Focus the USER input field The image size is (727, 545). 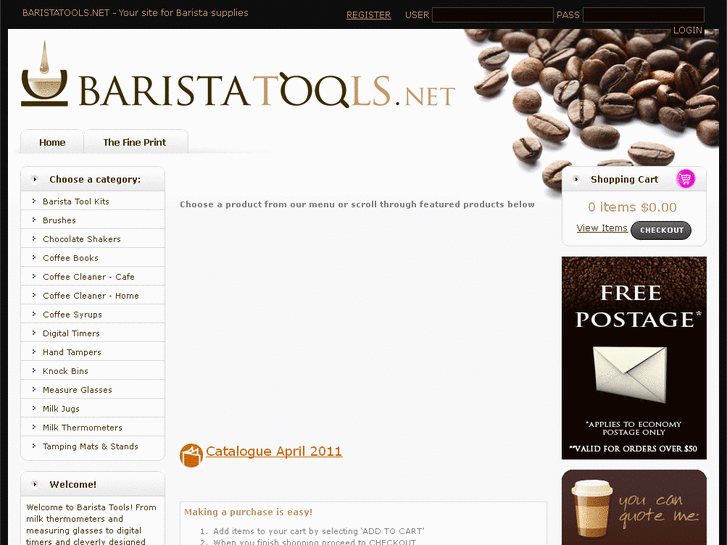(492, 15)
